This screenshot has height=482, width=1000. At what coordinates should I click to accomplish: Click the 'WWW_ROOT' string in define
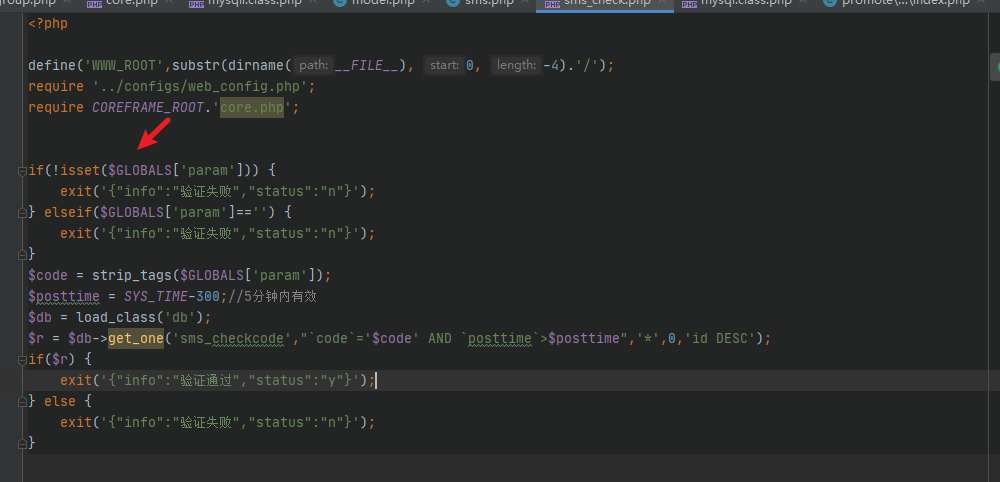(124, 65)
